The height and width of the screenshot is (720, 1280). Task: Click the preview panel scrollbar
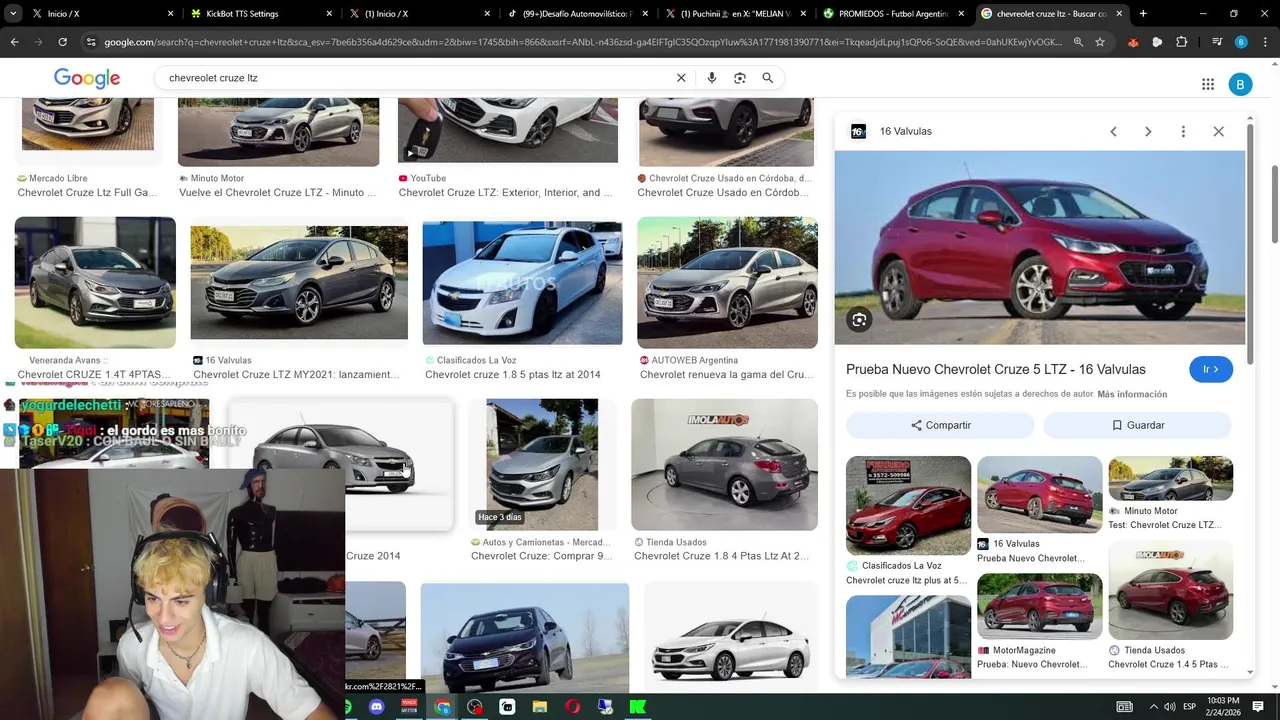click(1249, 245)
